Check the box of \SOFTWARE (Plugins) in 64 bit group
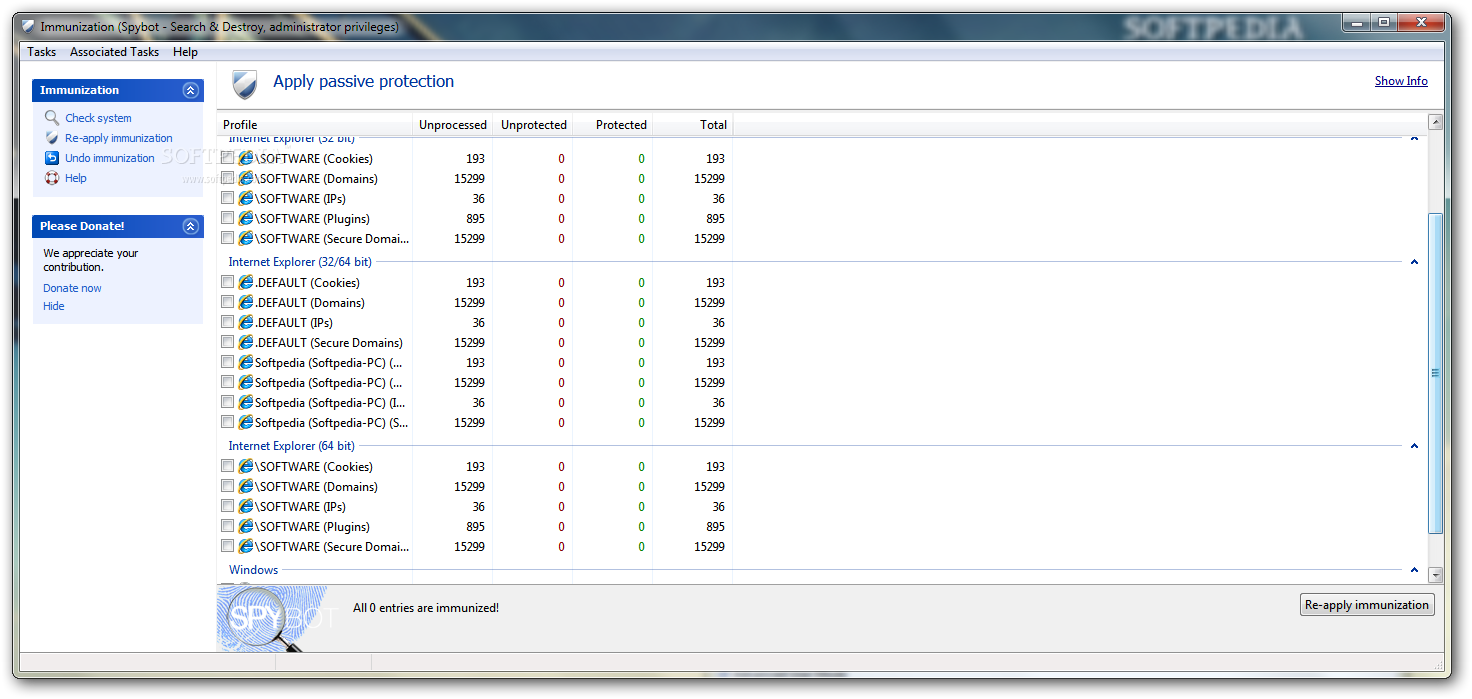 (x=228, y=526)
